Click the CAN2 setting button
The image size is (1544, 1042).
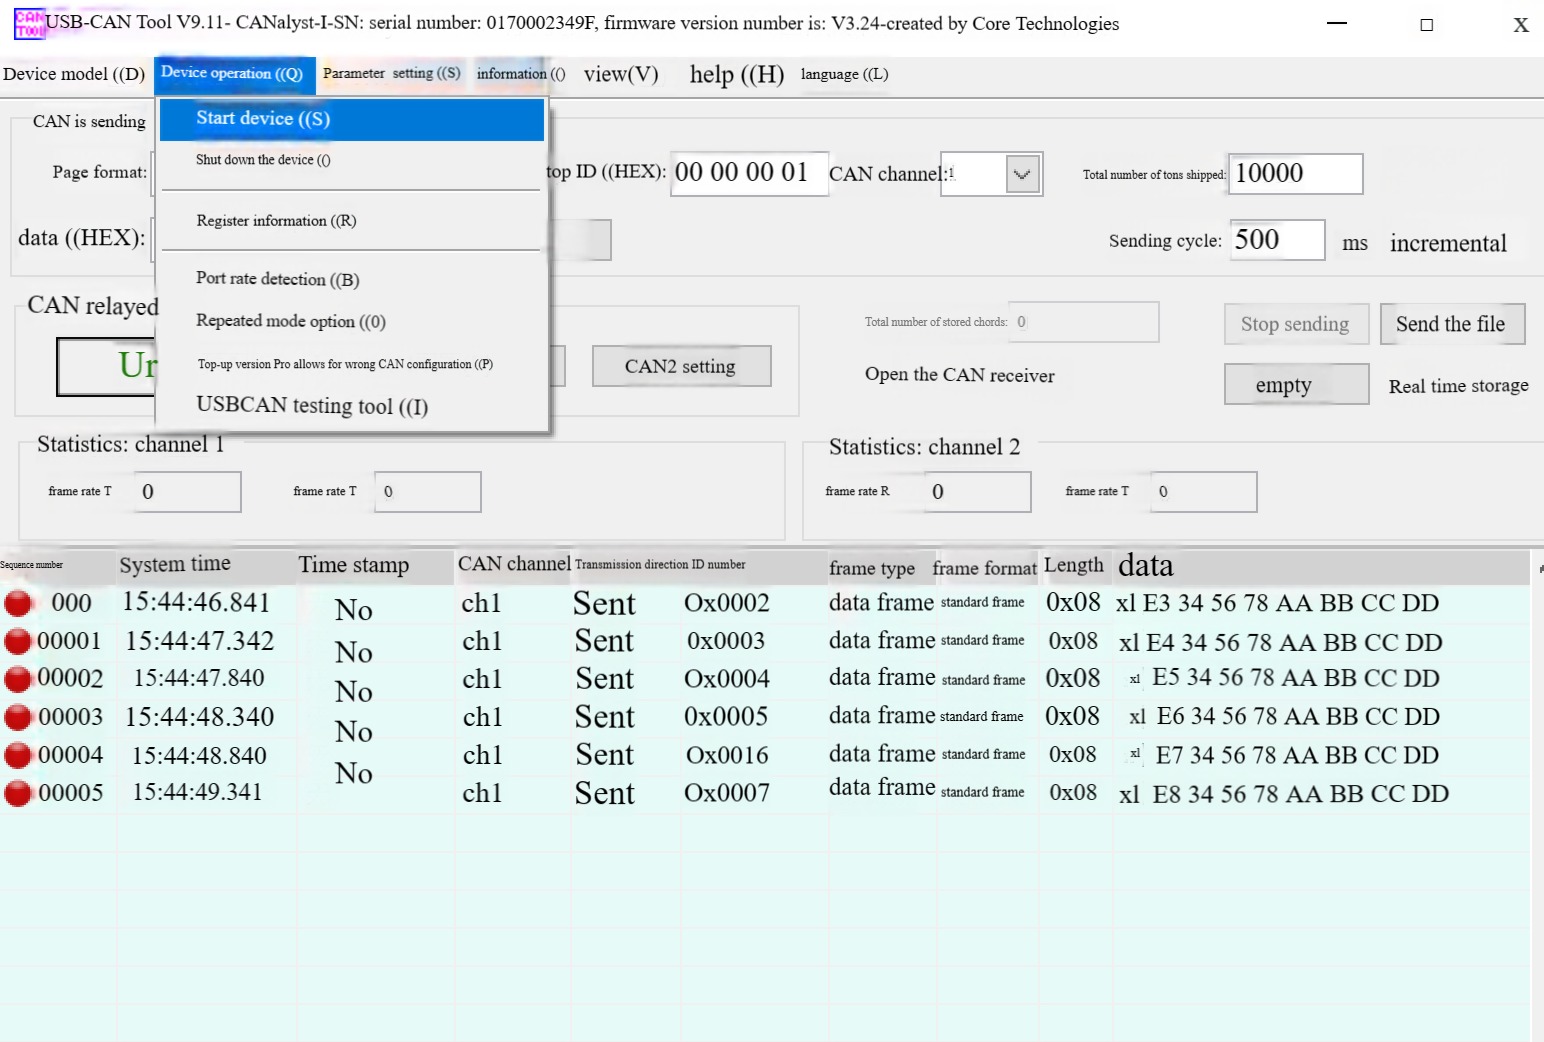[681, 366]
